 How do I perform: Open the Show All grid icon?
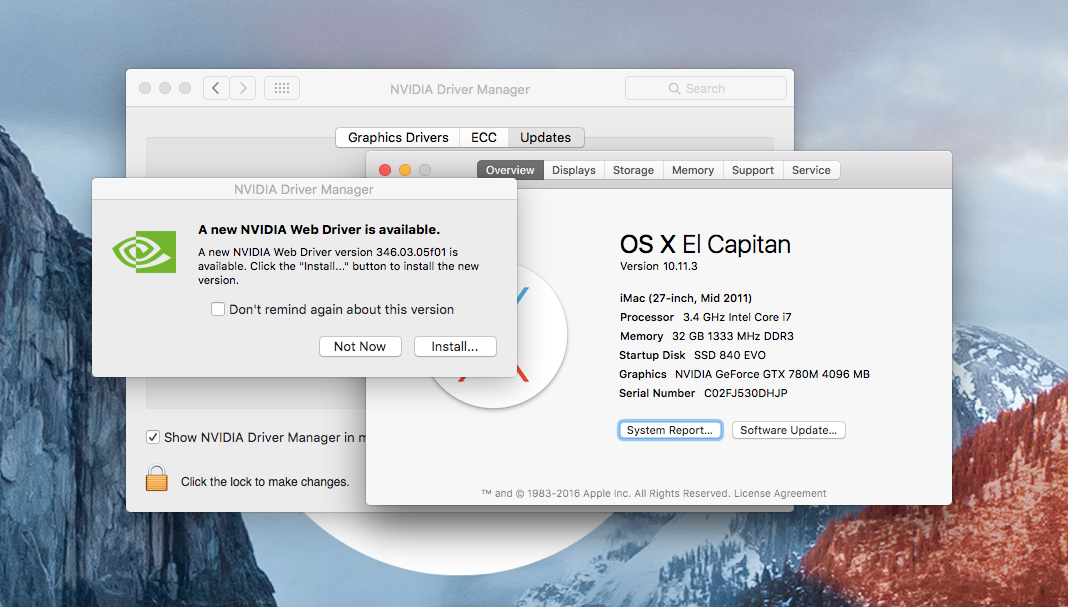(282, 88)
